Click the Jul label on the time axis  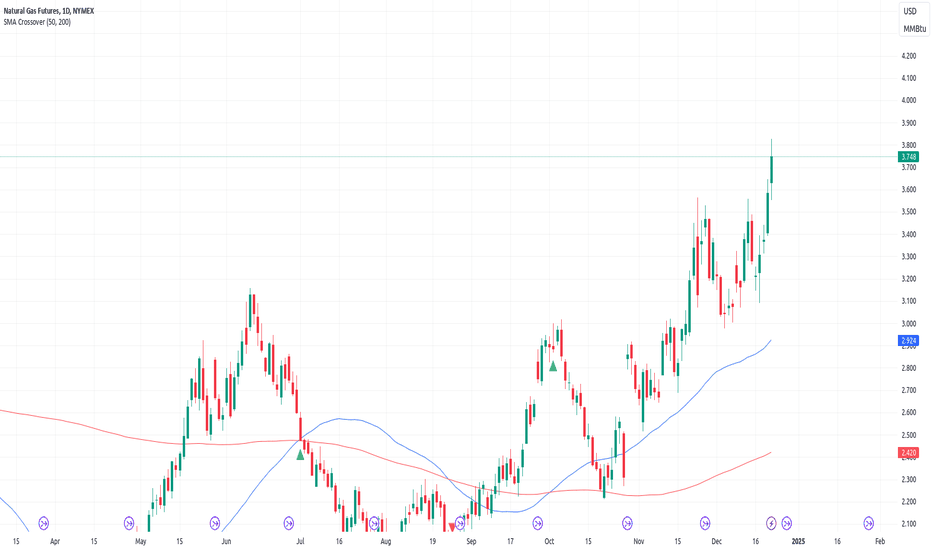point(300,542)
